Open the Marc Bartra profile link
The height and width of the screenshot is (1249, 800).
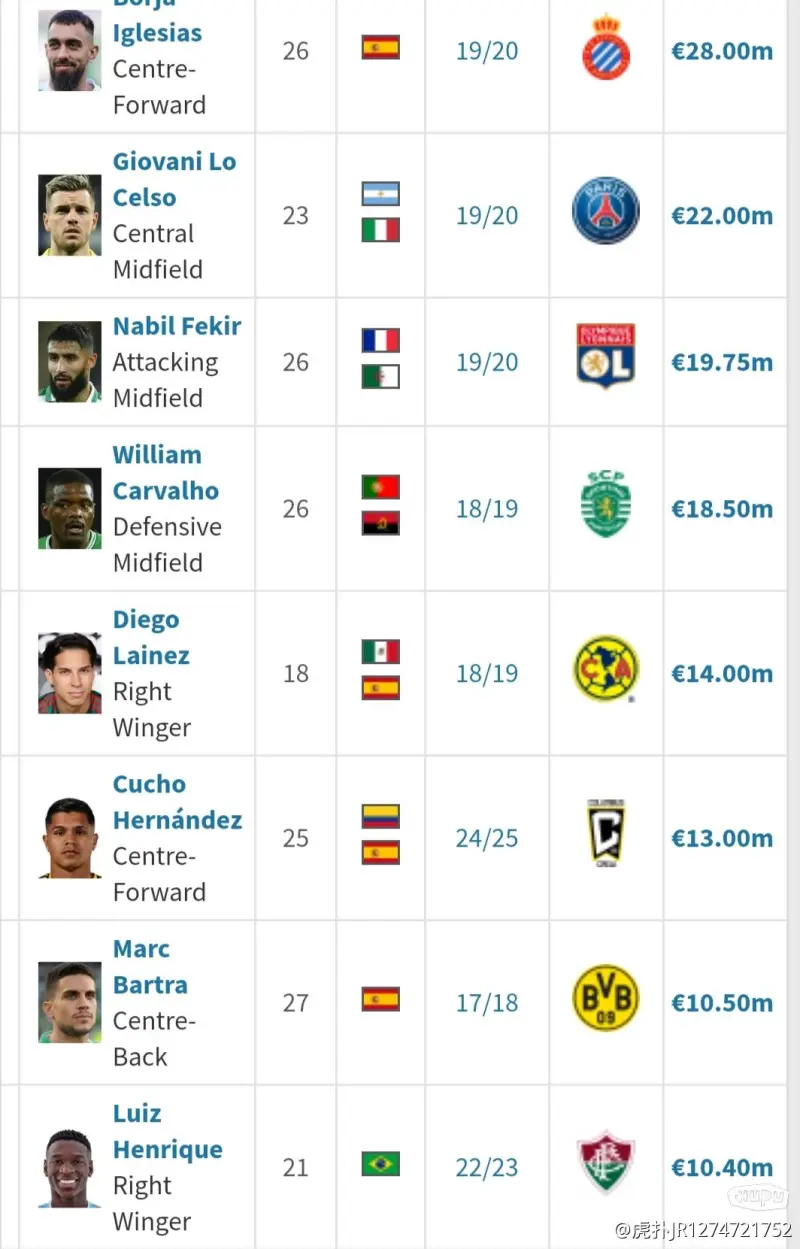151,967
